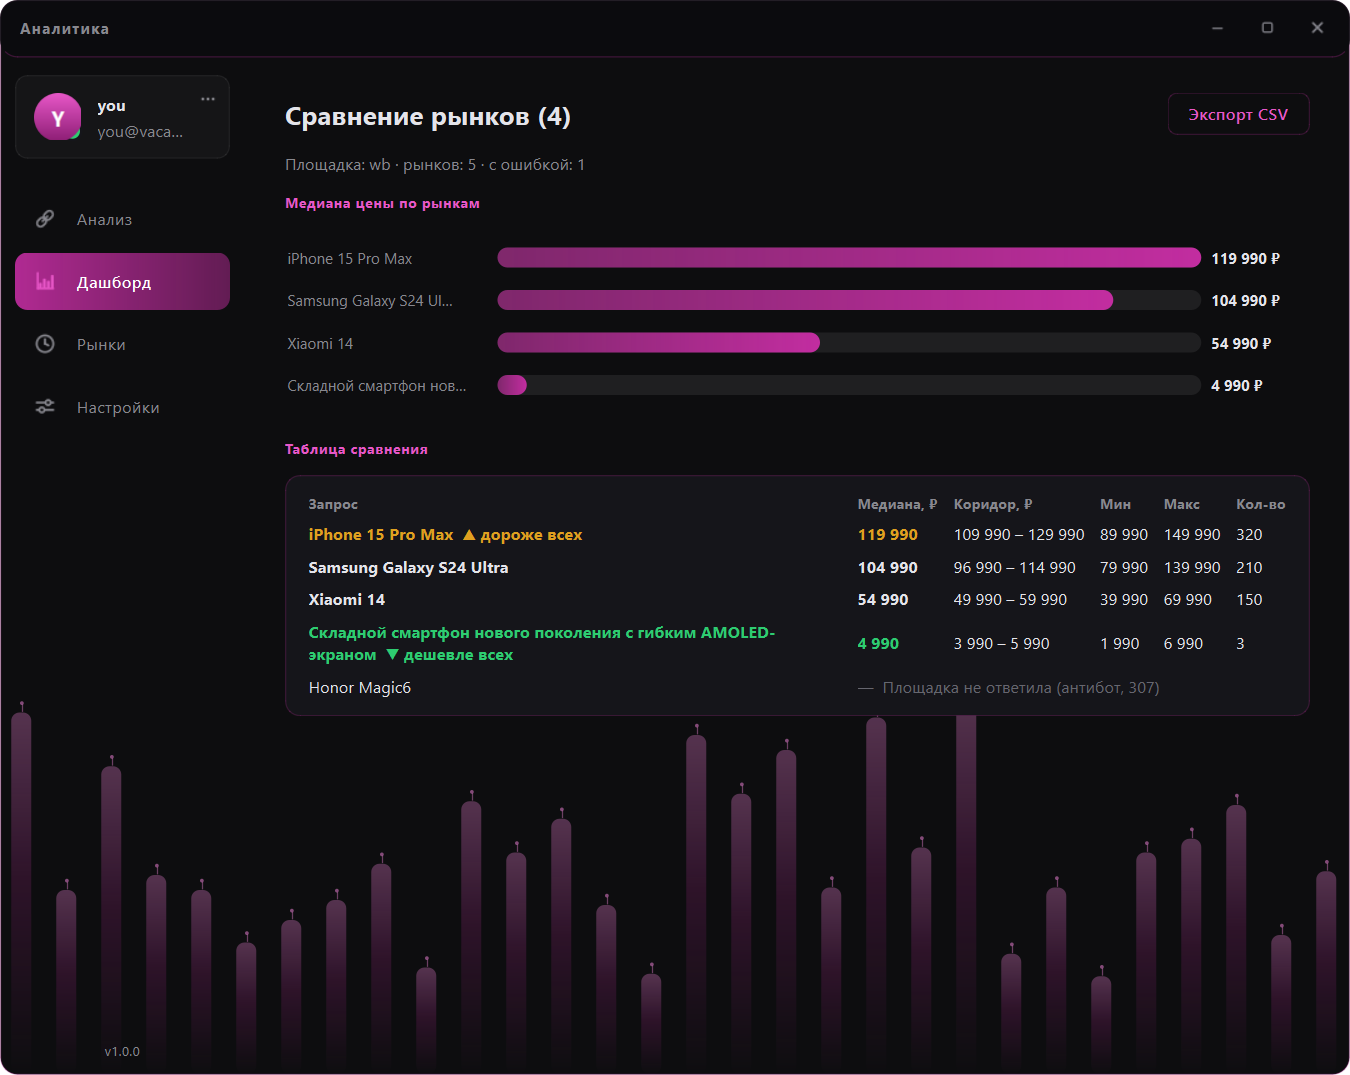
Task: Open the Анализ section
Action: click(x=122, y=219)
